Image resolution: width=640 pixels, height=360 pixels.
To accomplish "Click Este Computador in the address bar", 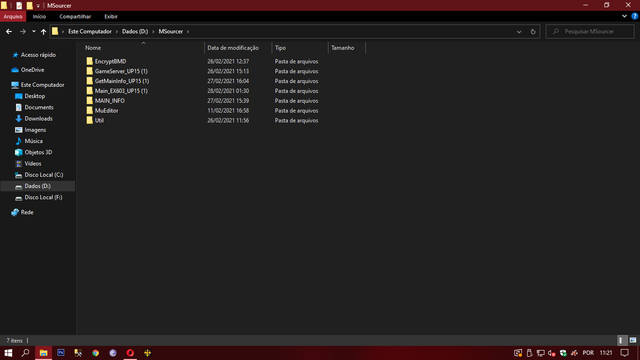I will tap(90, 31).
